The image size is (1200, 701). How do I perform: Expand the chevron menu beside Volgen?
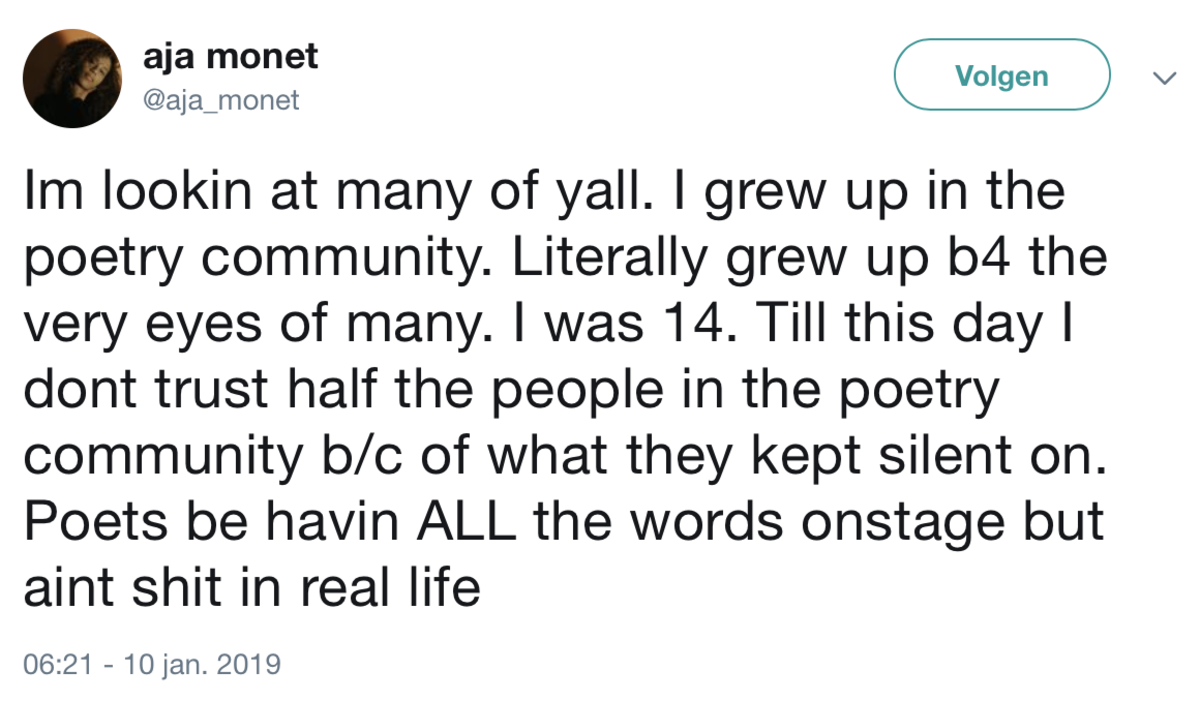click(x=1163, y=77)
